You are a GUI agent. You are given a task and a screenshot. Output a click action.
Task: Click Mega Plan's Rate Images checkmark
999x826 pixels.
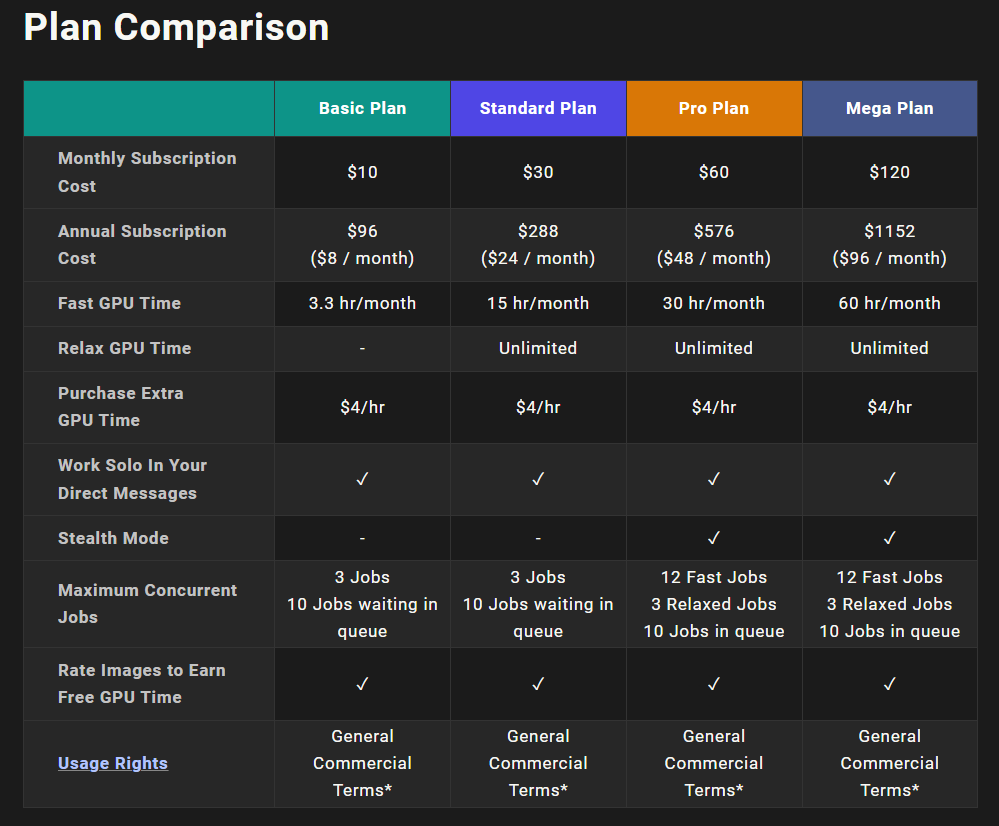889,684
